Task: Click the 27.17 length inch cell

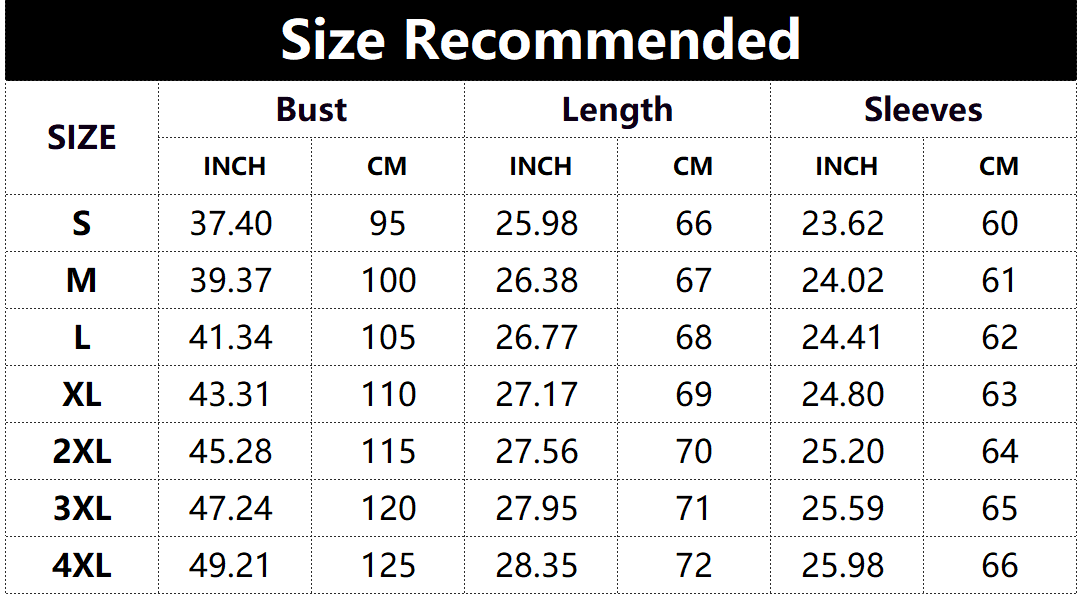Action: [537, 395]
